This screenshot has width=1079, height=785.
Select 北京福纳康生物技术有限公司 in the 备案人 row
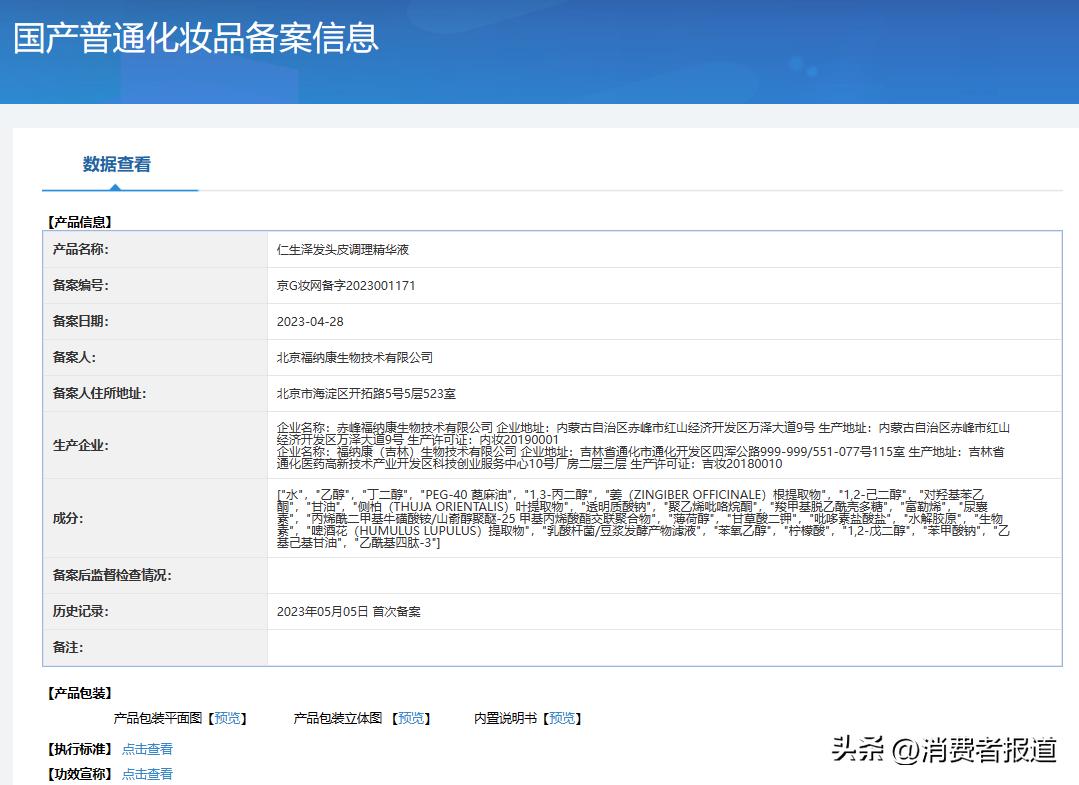357,358
